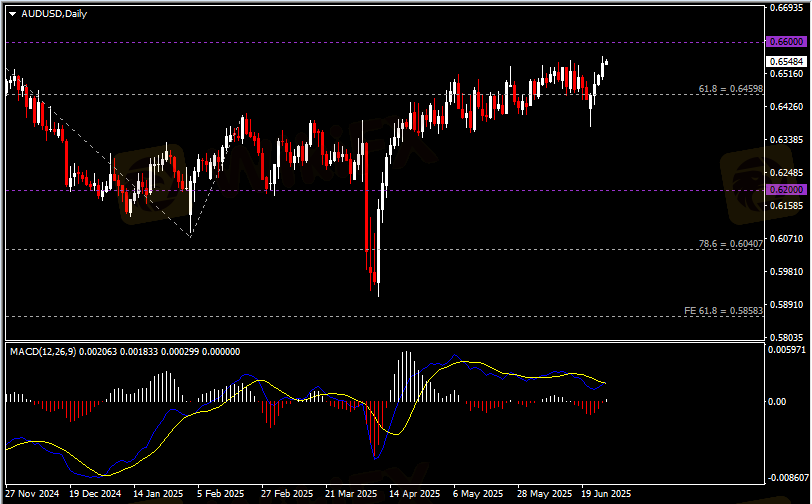Click the 0.66935 price axis value
Image resolution: width=812 pixels, height=504 pixels.
(786, 8)
